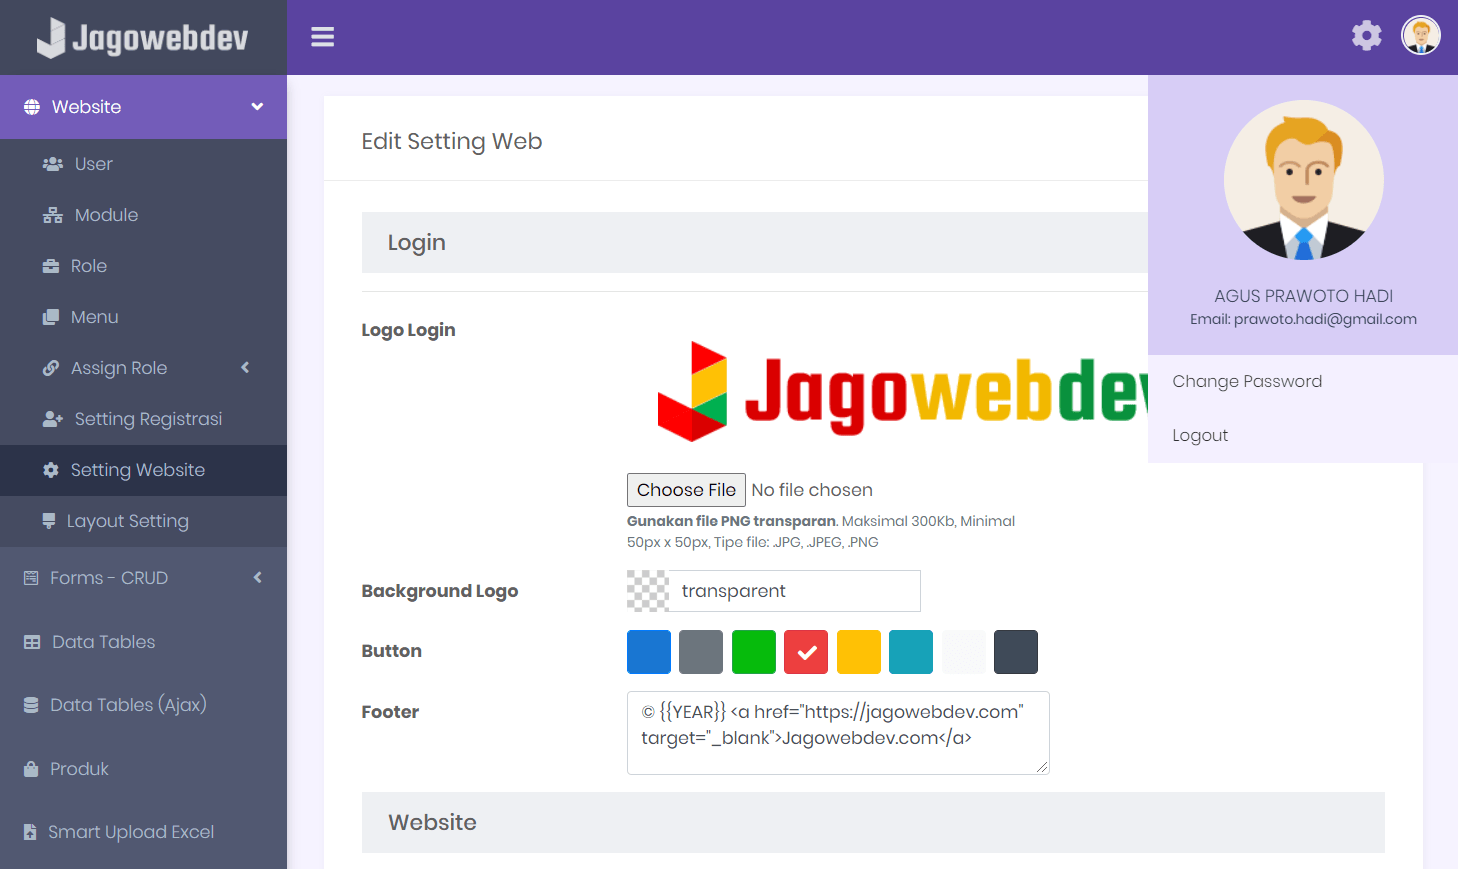Open the Layout Setting menu item

coord(128,520)
